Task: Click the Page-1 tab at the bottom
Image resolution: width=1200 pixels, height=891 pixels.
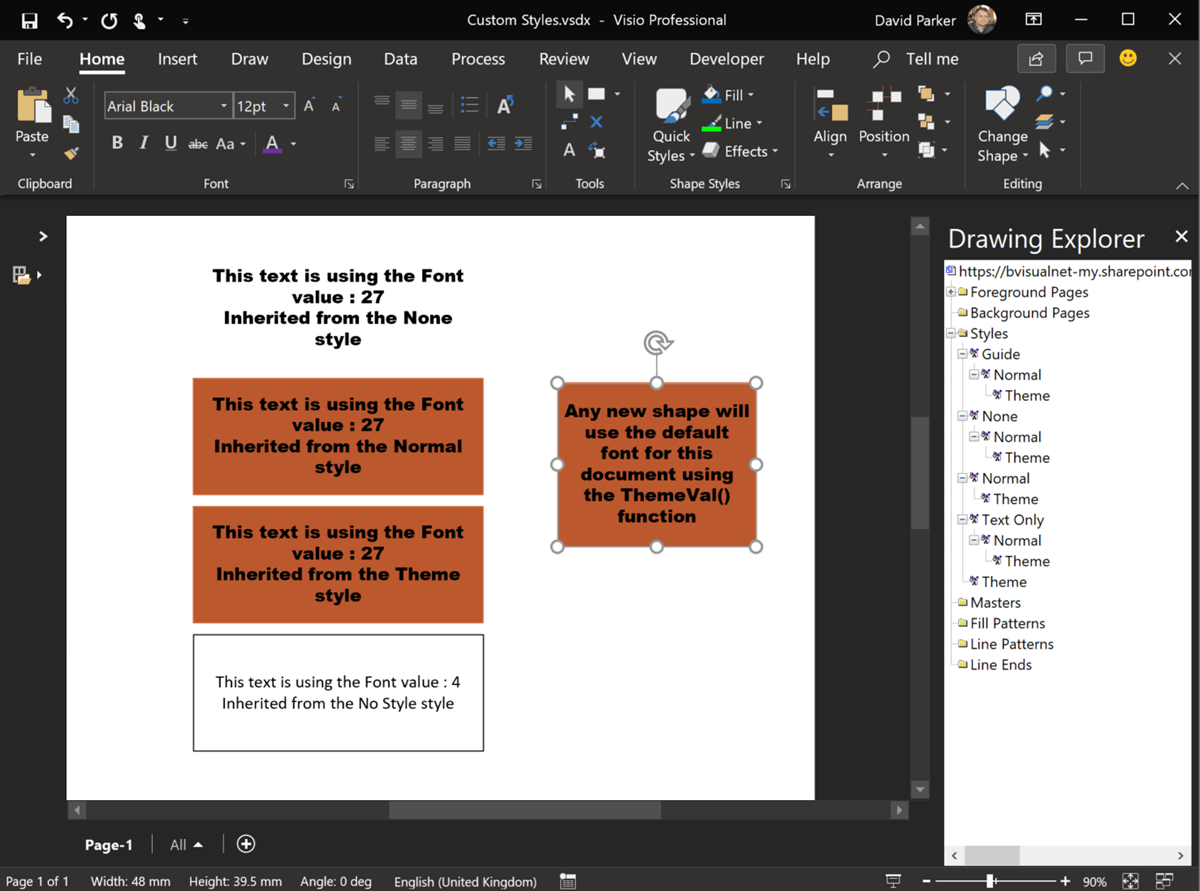Action: [x=108, y=844]
